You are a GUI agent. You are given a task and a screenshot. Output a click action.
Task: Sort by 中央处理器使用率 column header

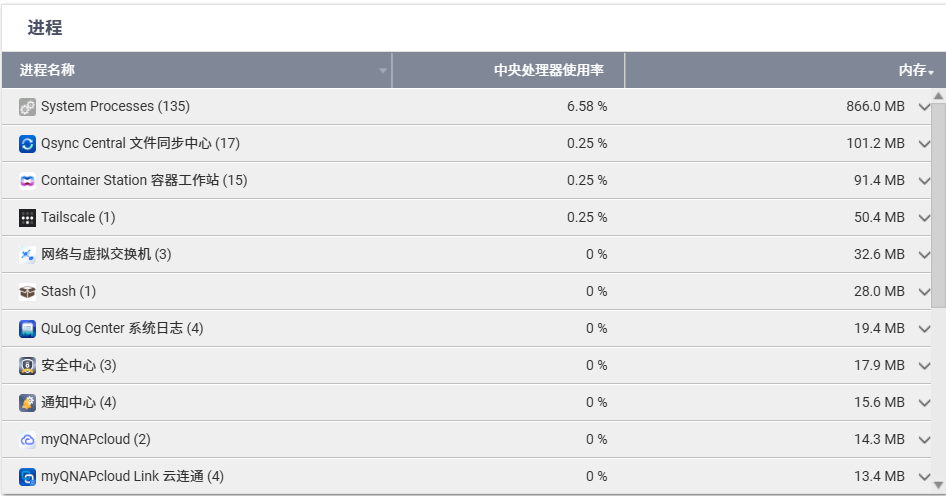[x=548, y=71]
